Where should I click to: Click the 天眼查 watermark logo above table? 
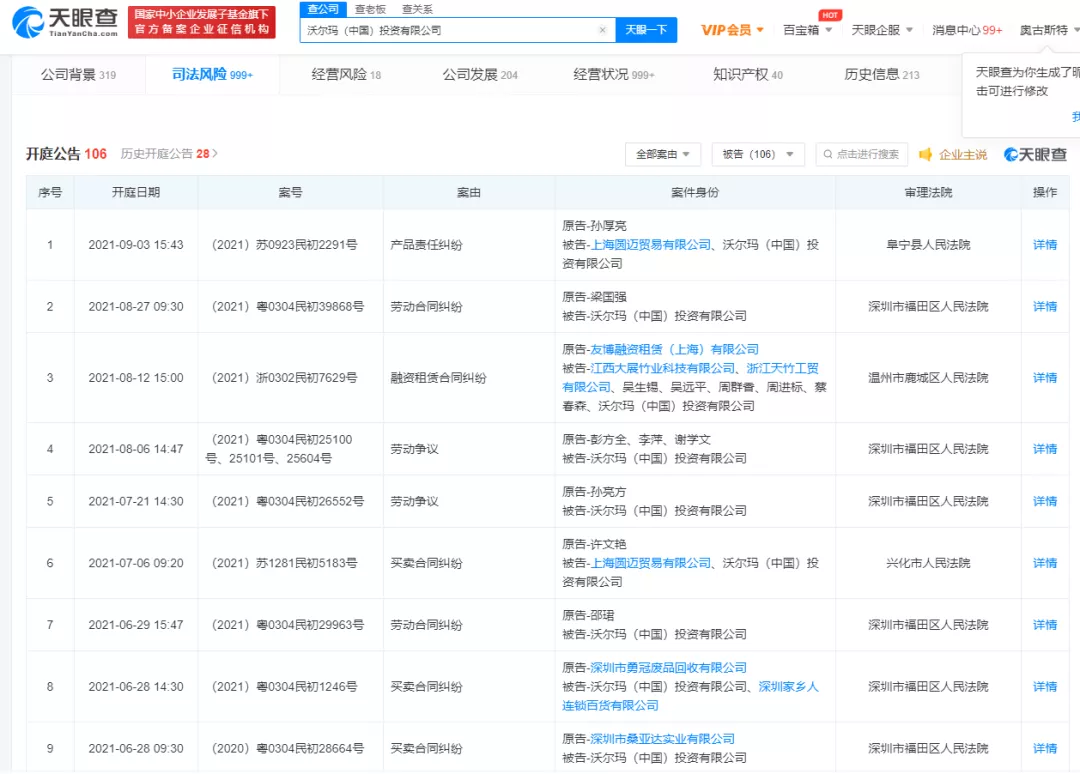pos(1035,155)
